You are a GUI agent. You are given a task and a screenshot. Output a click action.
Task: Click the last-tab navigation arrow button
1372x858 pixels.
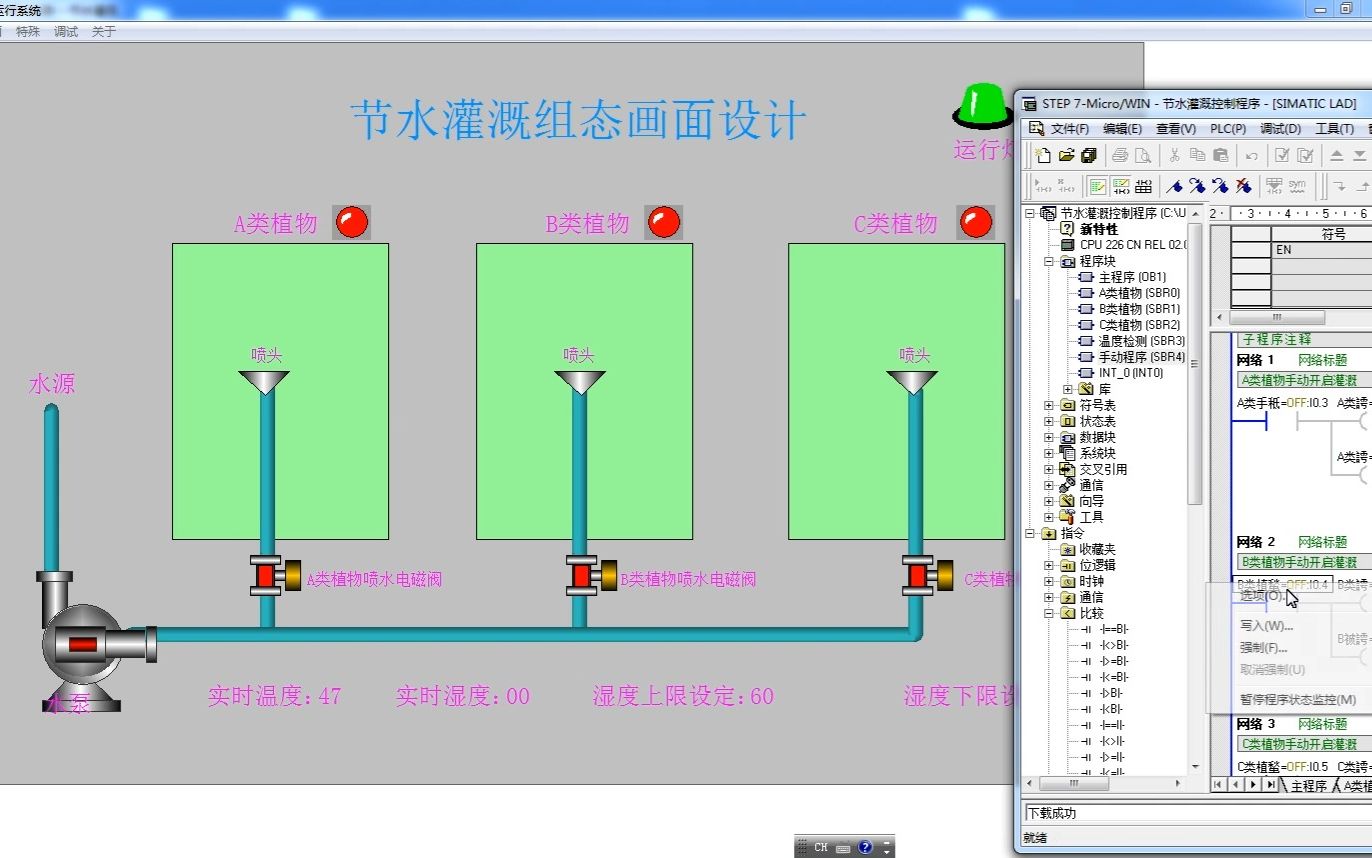point(1271,785)
